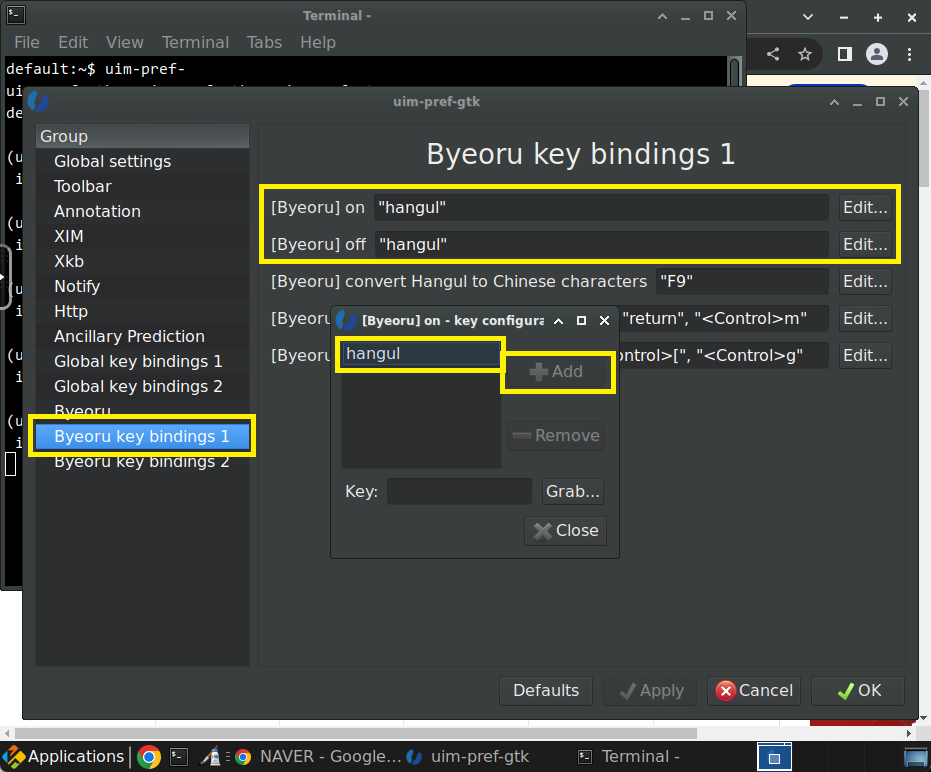Open the Terminal View menu
Screen dimensions: 931x772
tap(125, 43)
